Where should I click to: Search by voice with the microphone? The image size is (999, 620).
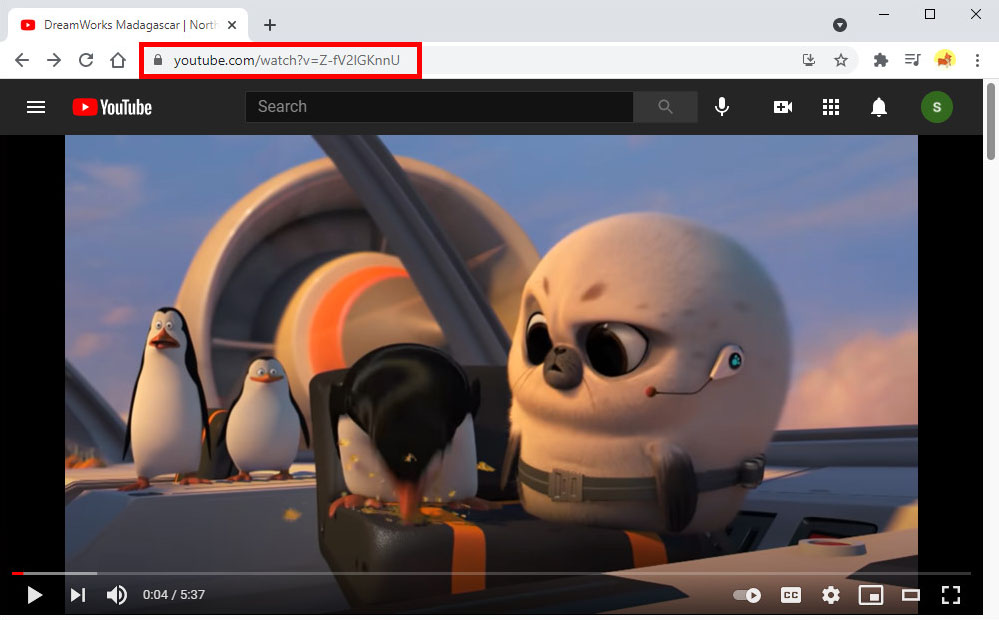coord(722,106)
